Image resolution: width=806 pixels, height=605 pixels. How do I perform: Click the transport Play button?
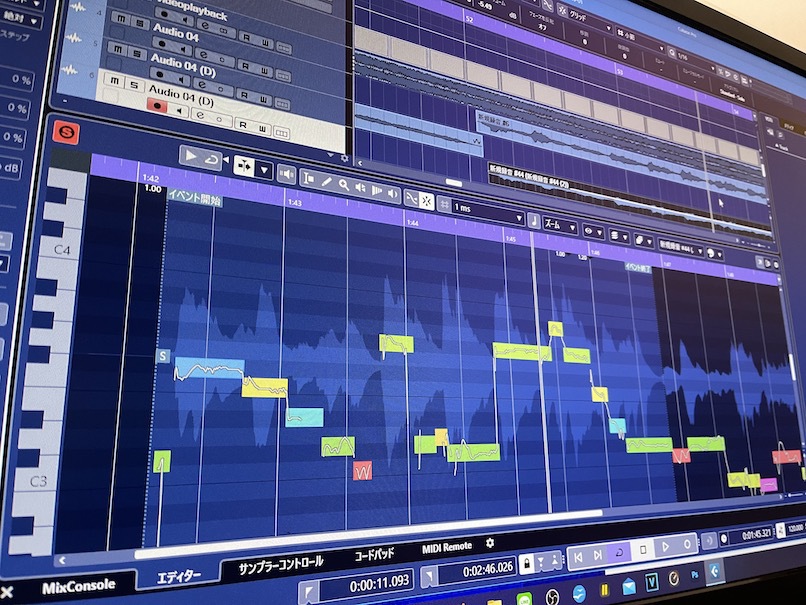point(666,546)
